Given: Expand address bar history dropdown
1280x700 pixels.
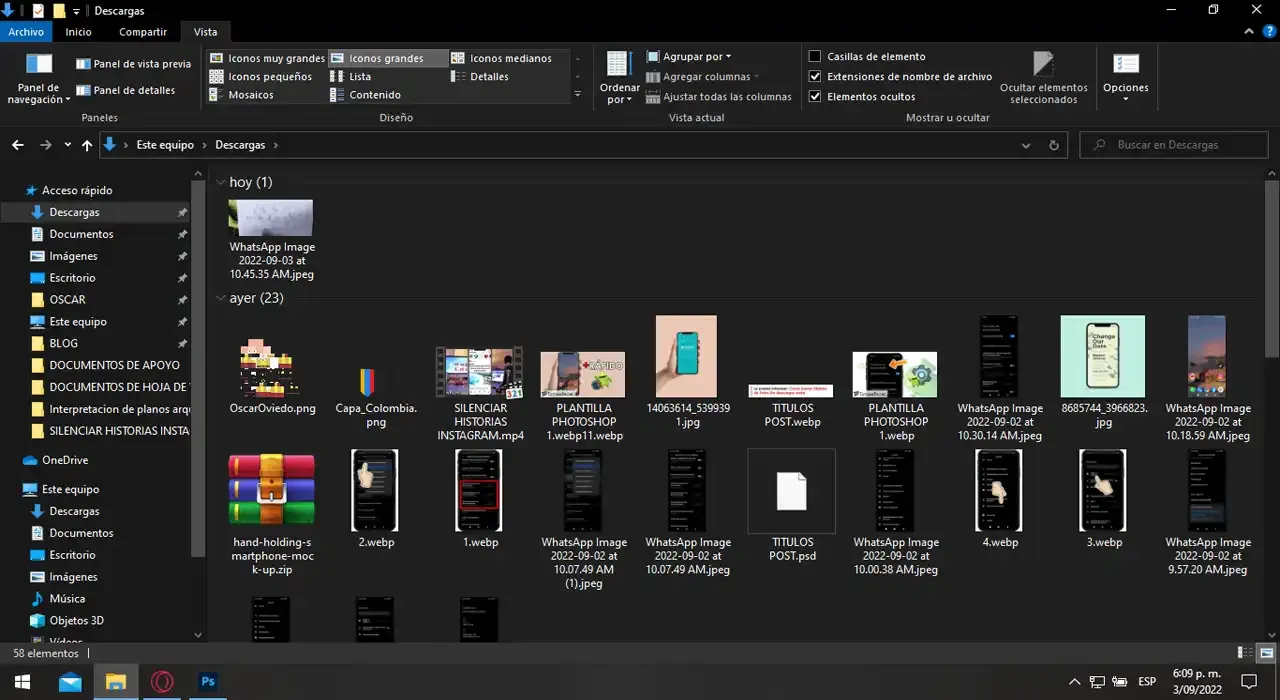Looking at the screenshot, I should coord(1026,145).
